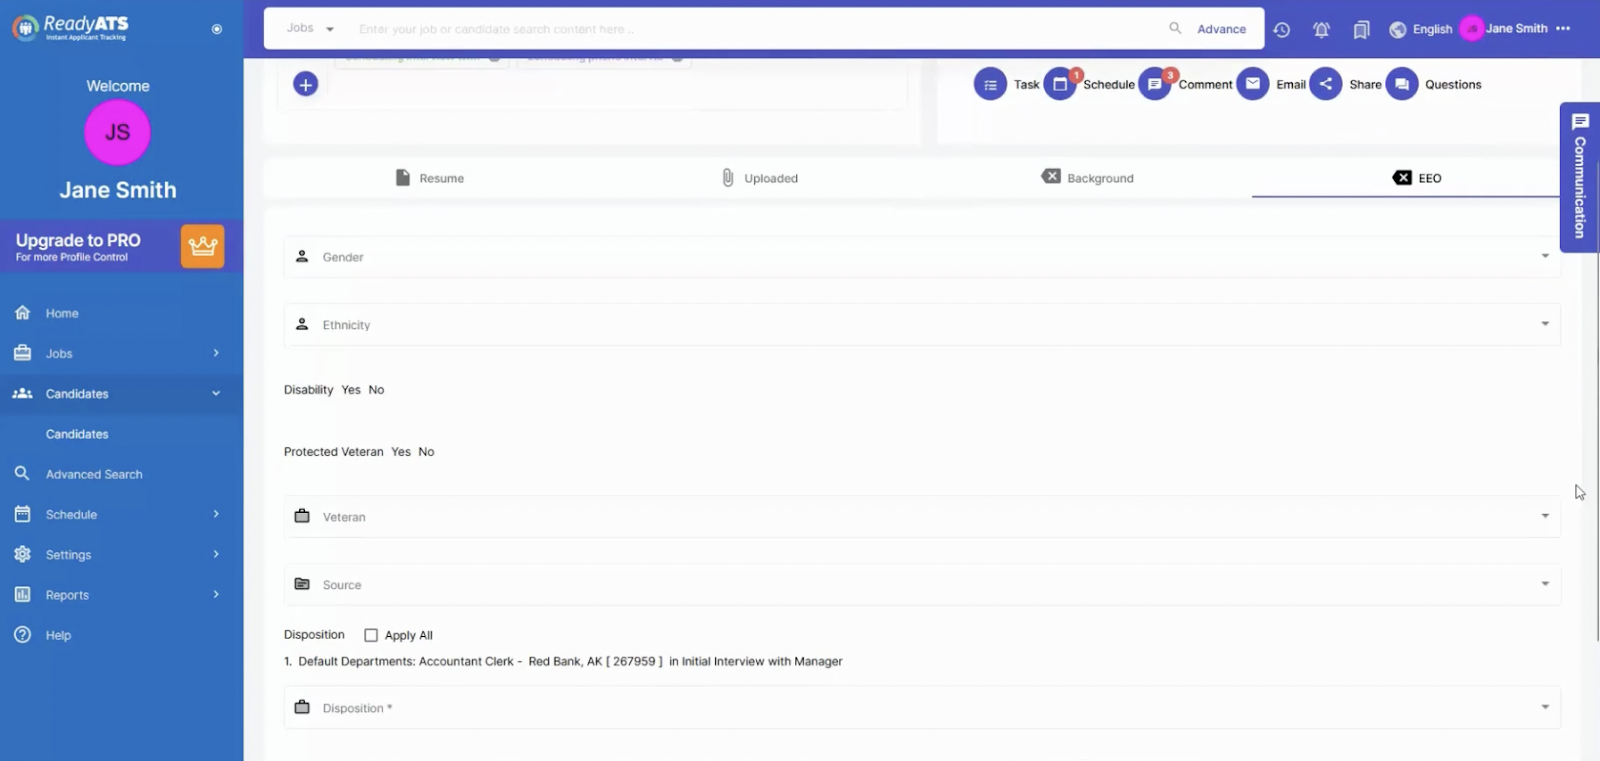Select No for Disability
The image size is (1600, 761).
coord(376,390)
